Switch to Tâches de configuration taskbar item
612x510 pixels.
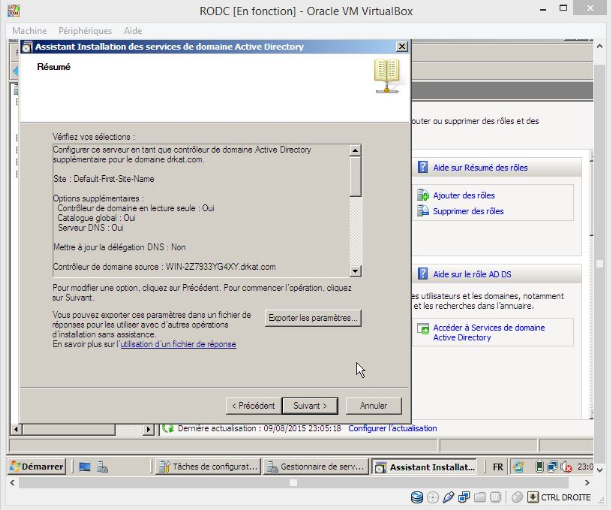click(x=208, y=467)
